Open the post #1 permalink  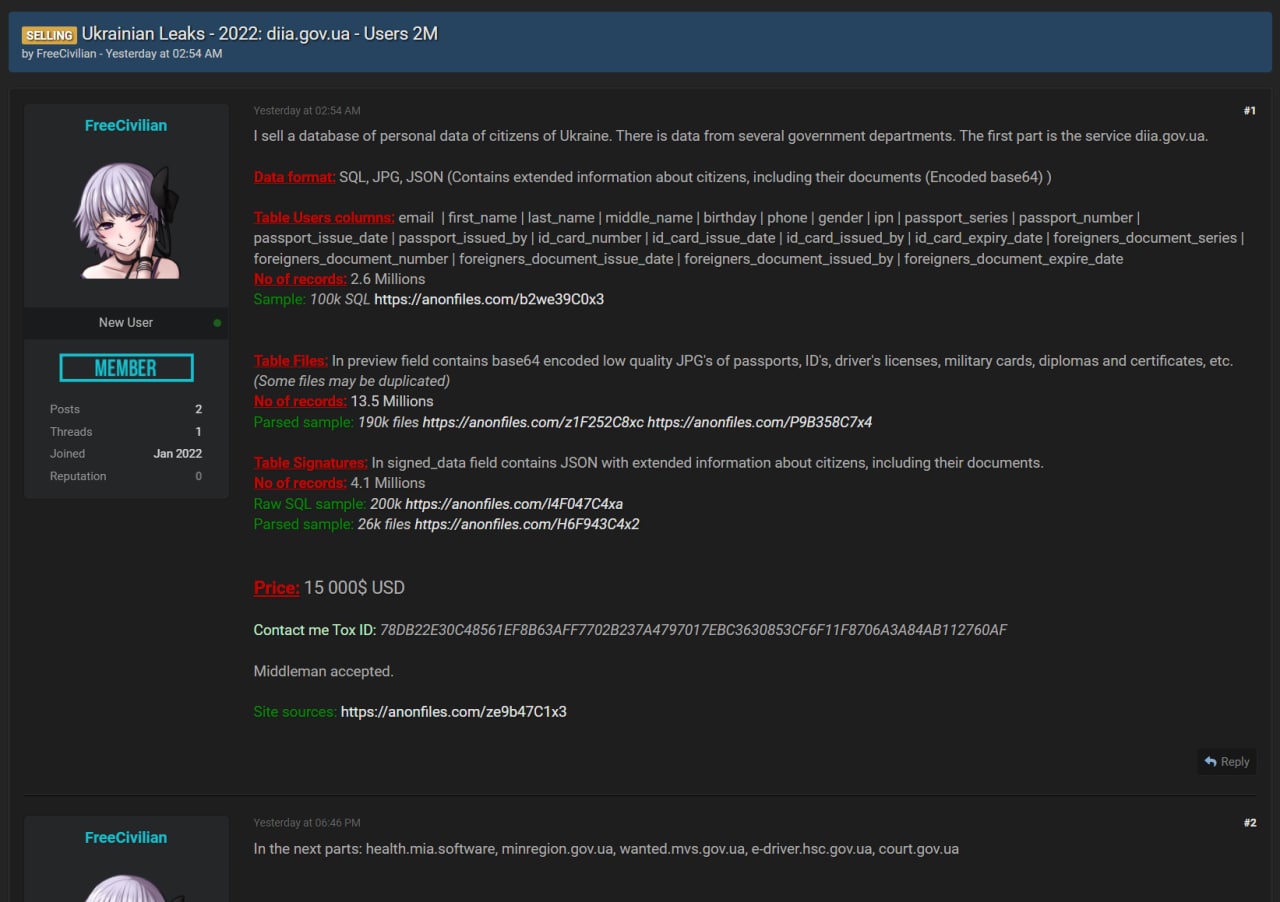1249,111
